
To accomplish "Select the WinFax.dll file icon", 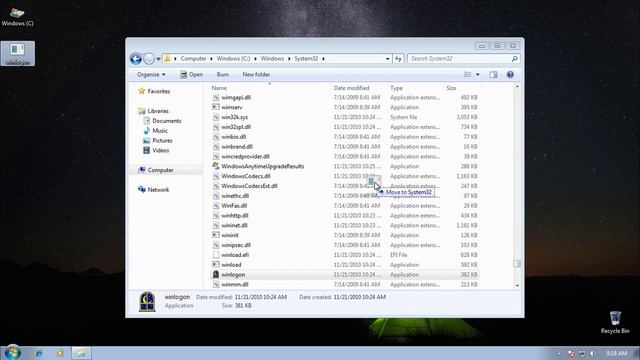I will pos(216,206).
